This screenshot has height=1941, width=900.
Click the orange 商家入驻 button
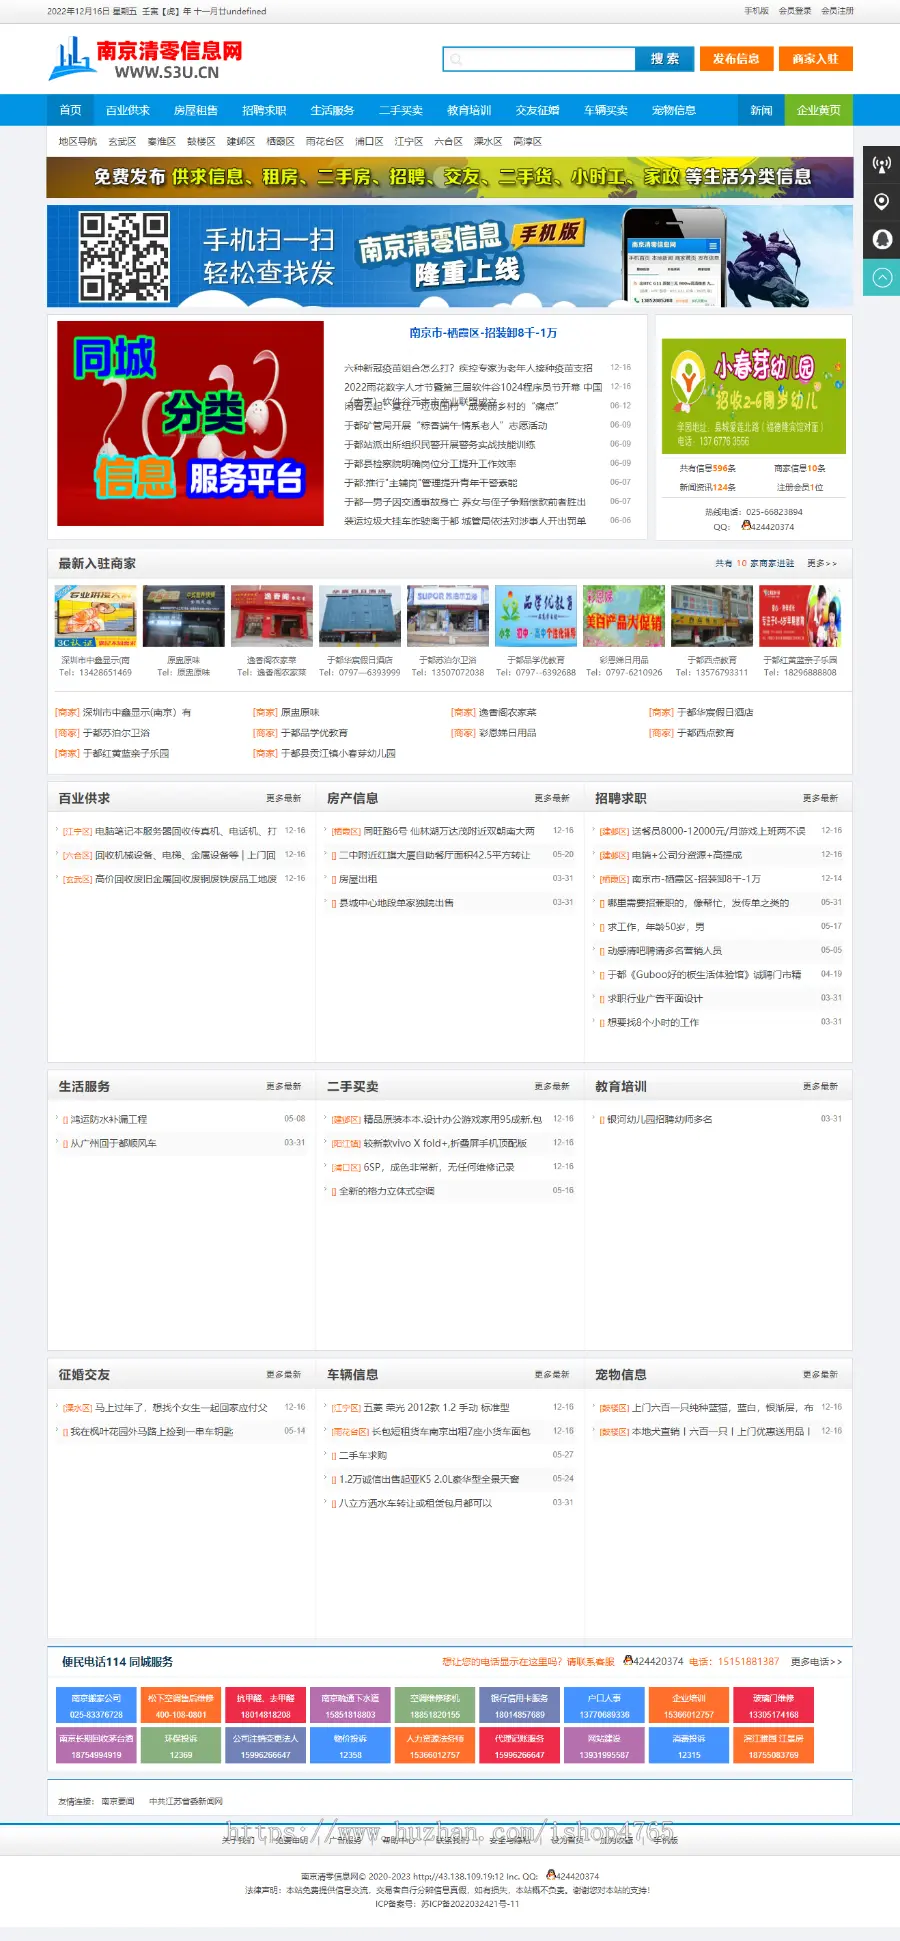pyautogui.click(x=816, y=59)
